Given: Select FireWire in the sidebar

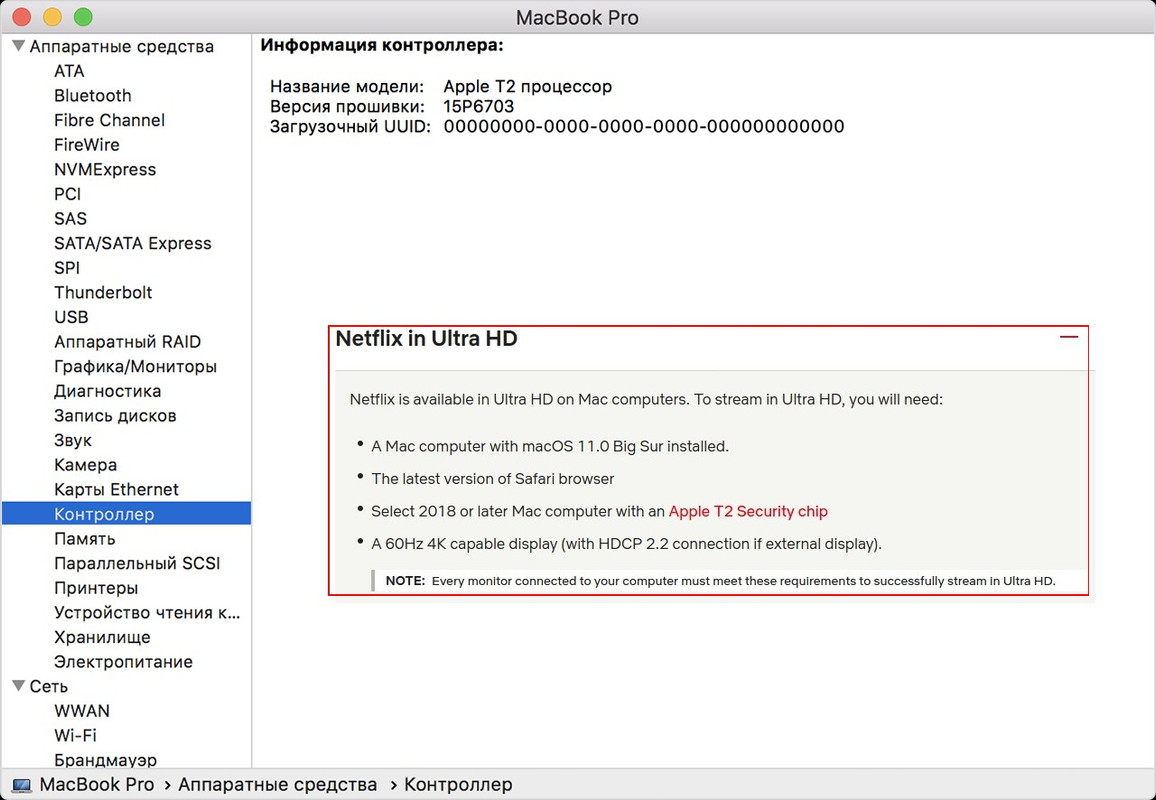Looking at the screenshot, I should pos(86,145).
